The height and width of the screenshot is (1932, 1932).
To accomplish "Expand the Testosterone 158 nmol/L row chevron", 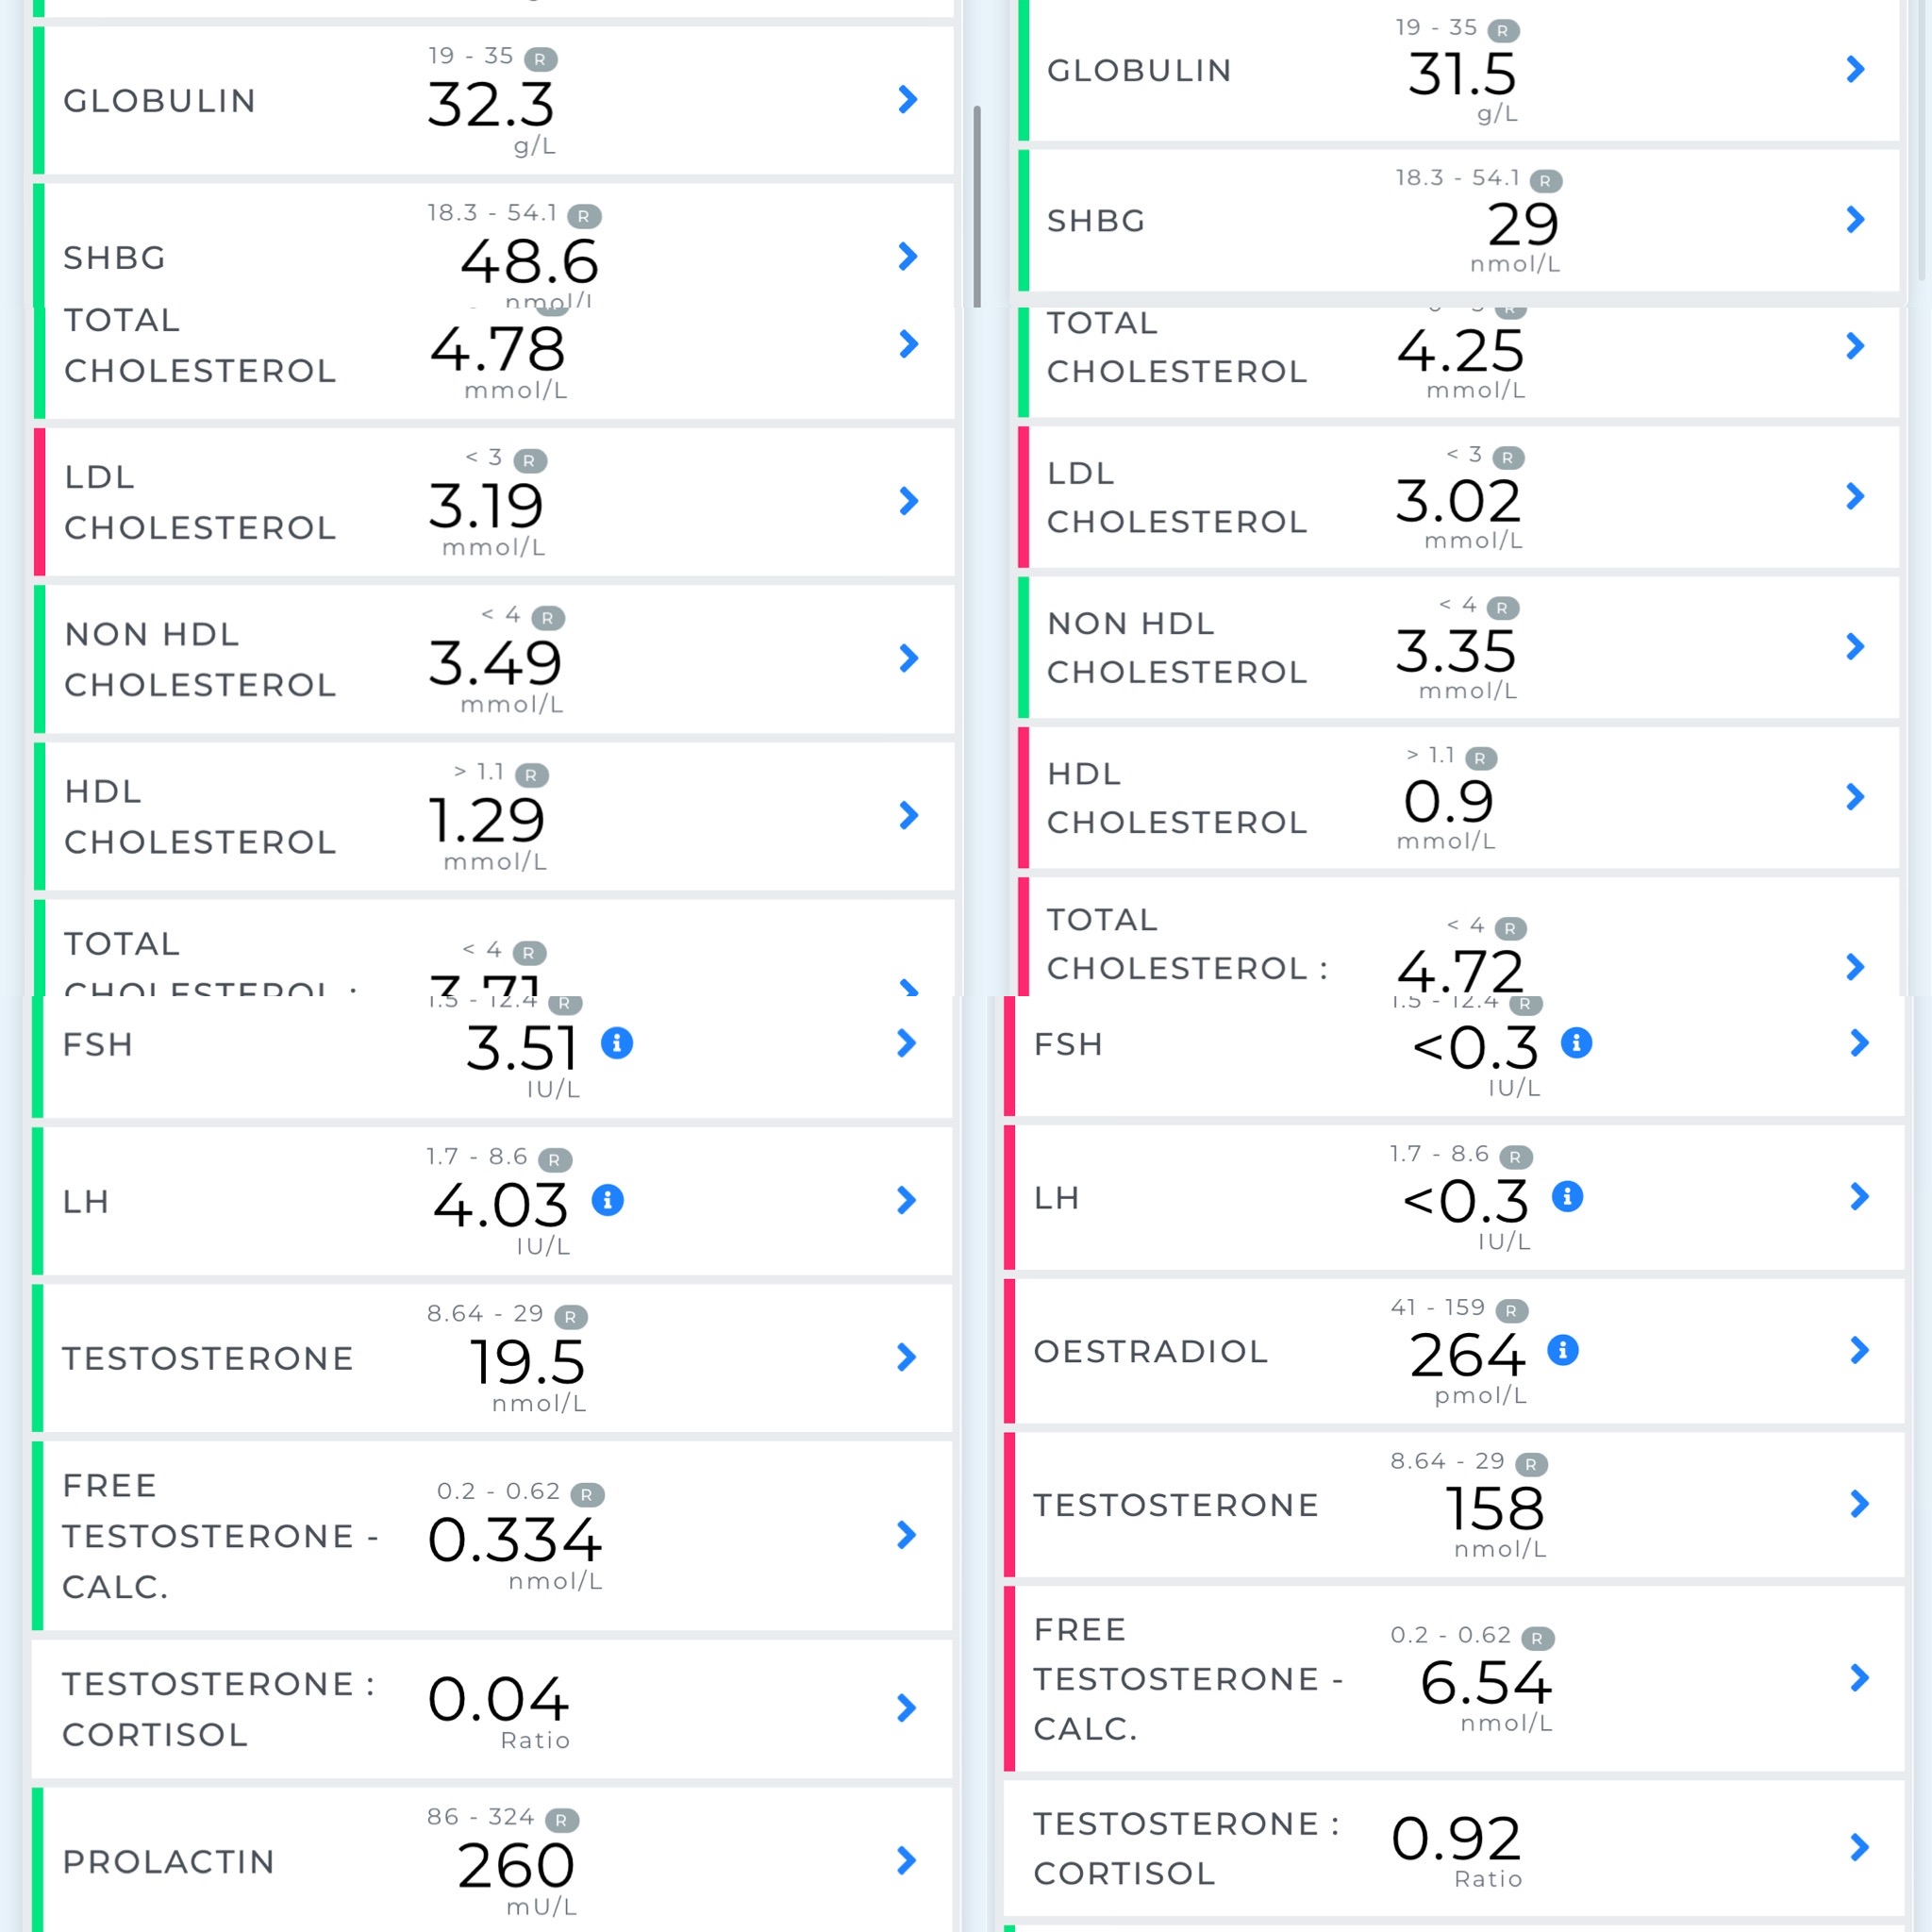I will [x=1859, y=1503].
